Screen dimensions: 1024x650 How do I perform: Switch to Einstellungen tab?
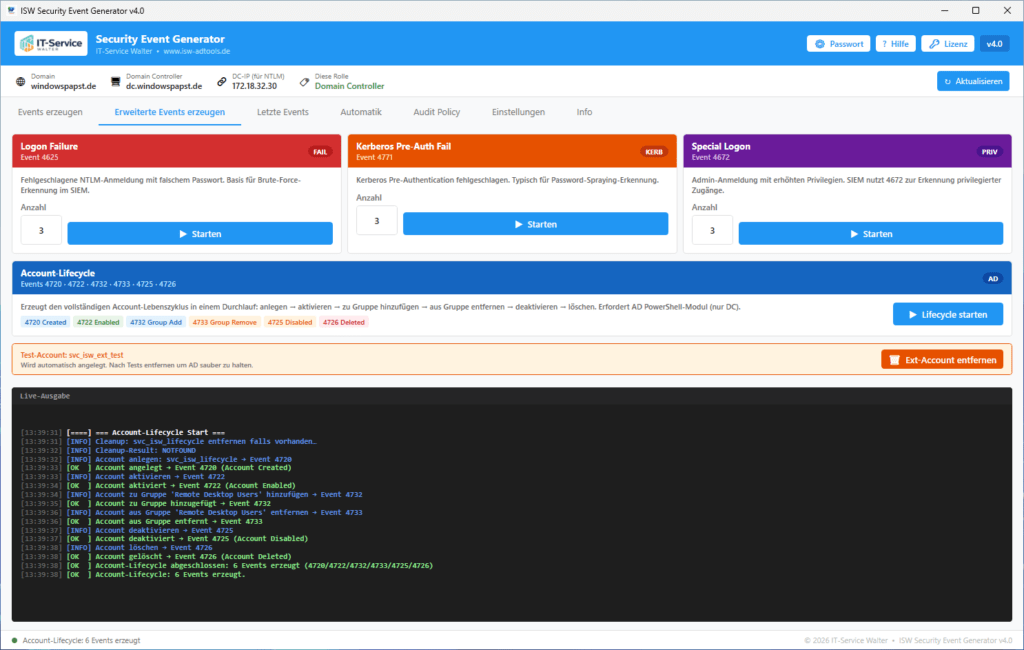(x=518, y=112)
